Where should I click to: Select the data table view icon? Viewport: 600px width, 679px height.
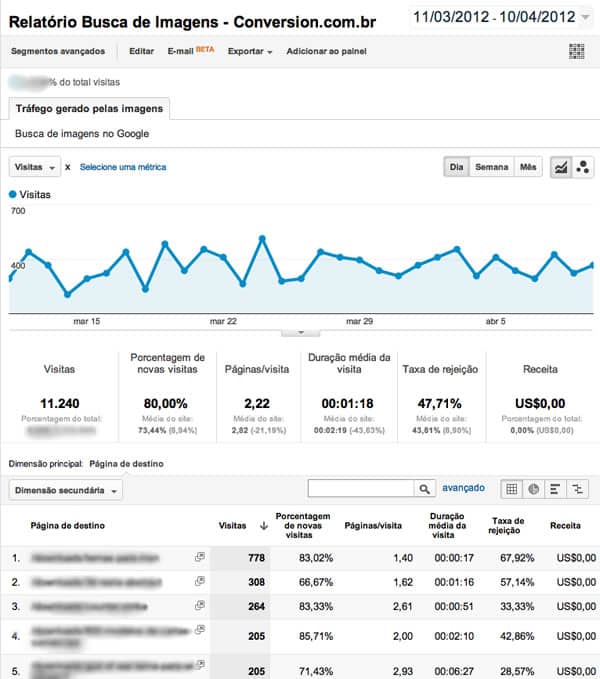511,489
